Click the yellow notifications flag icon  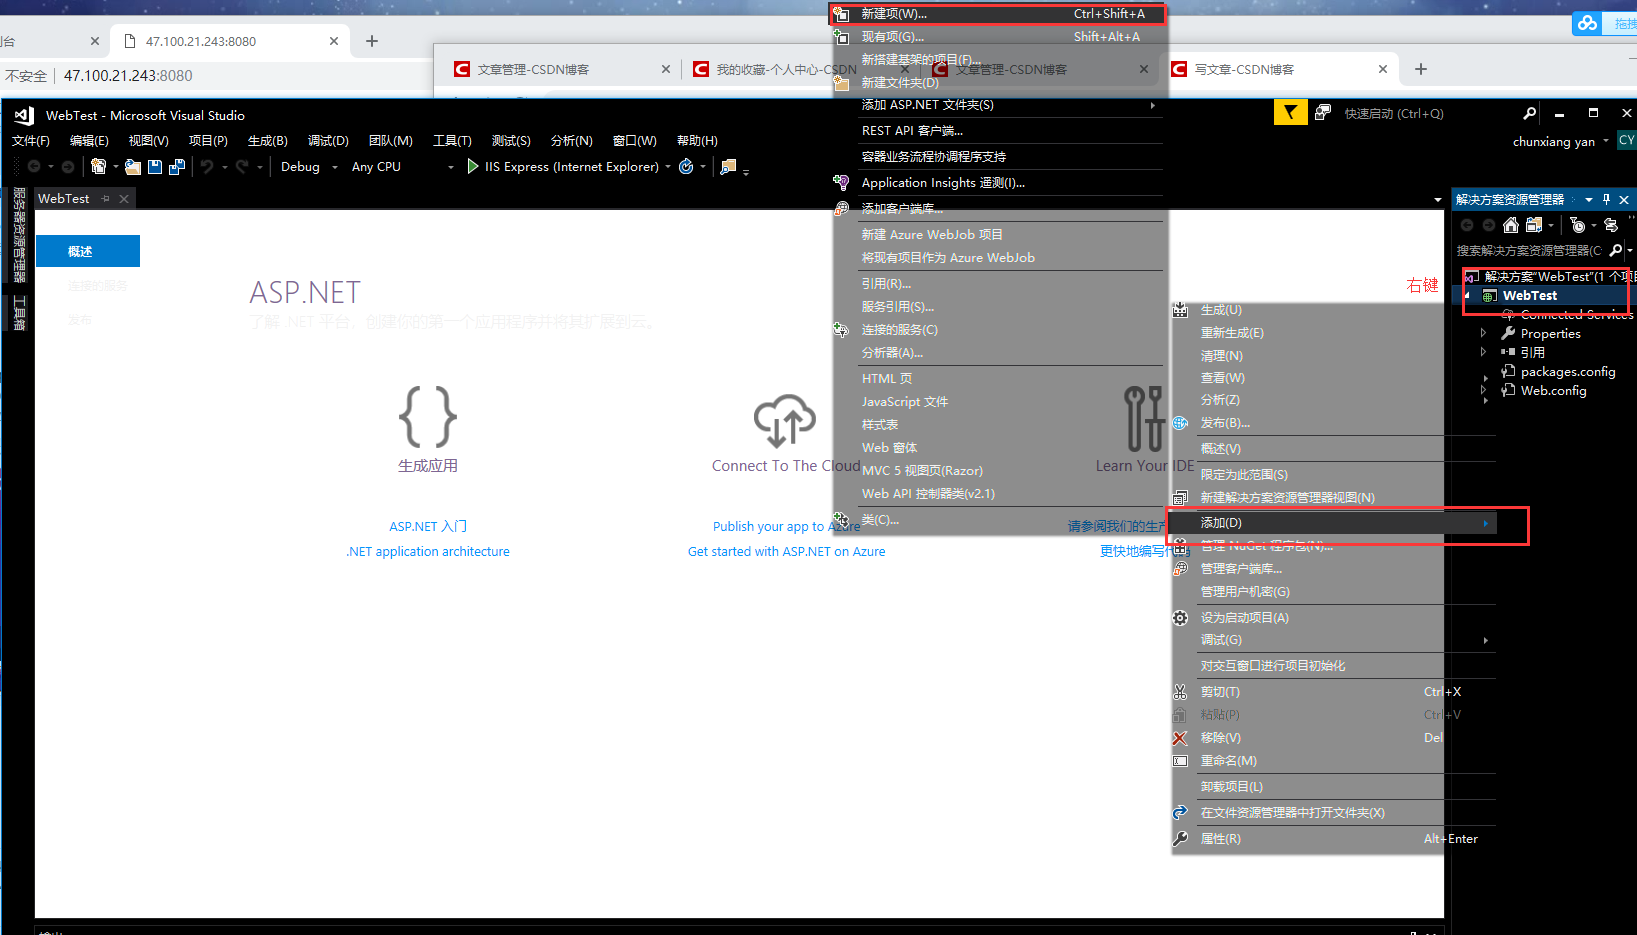coord(1290,112)
